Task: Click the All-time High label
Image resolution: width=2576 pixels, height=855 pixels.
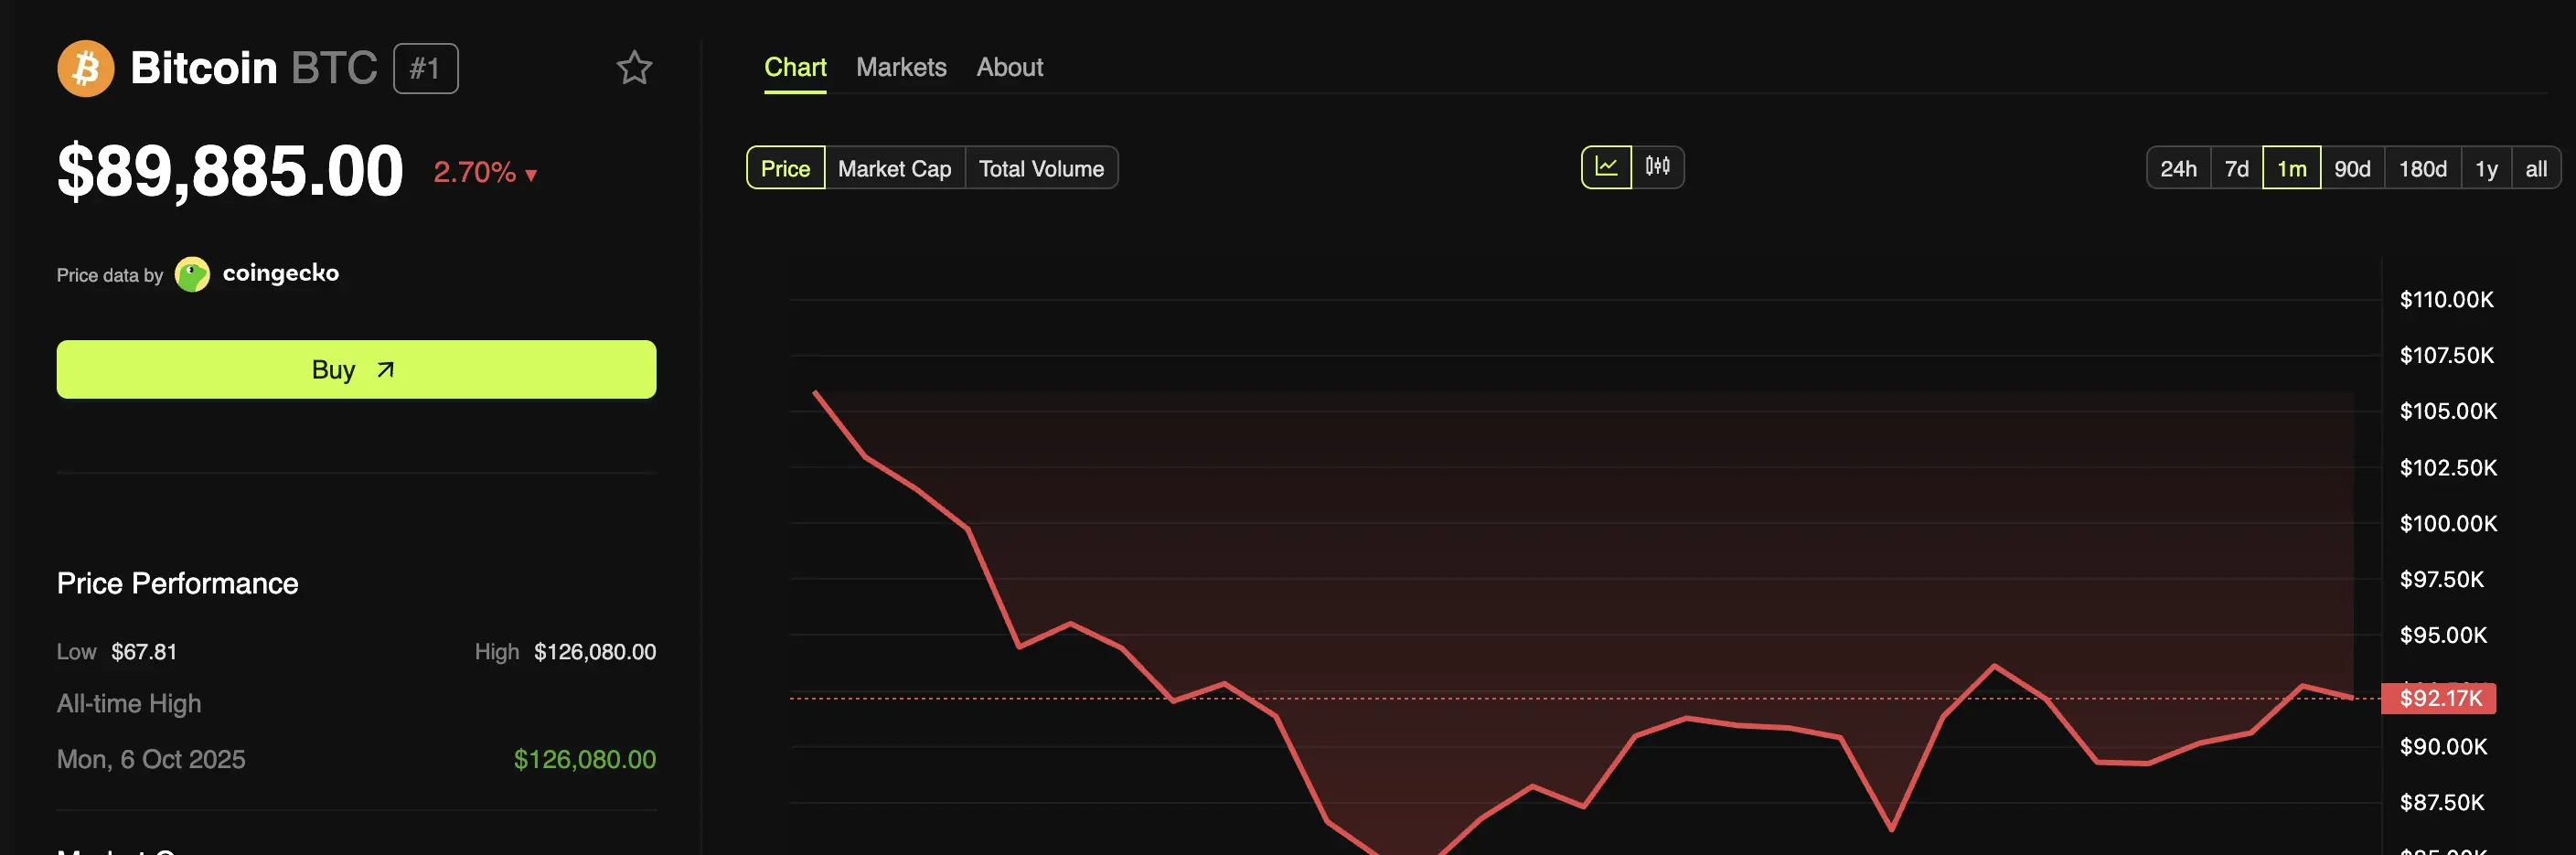Action: (129, 704)
